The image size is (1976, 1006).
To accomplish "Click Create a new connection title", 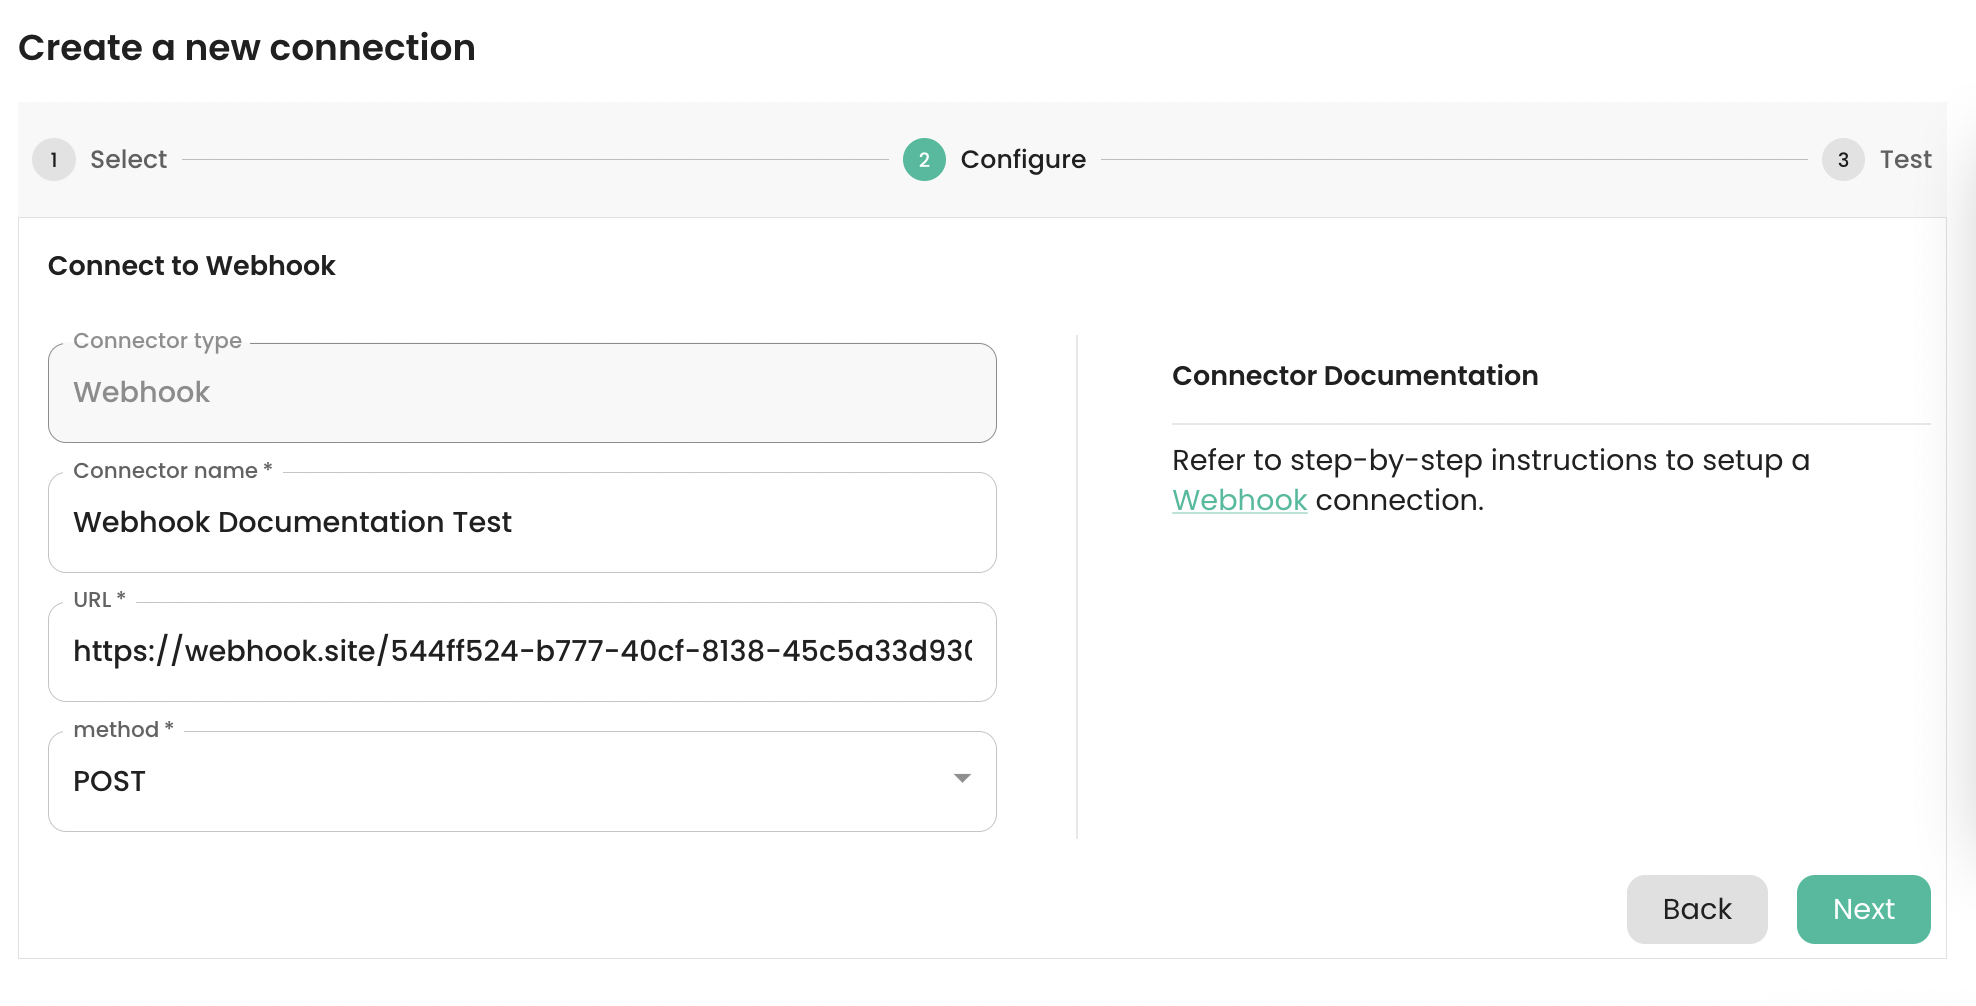I will tap(248, 47).
